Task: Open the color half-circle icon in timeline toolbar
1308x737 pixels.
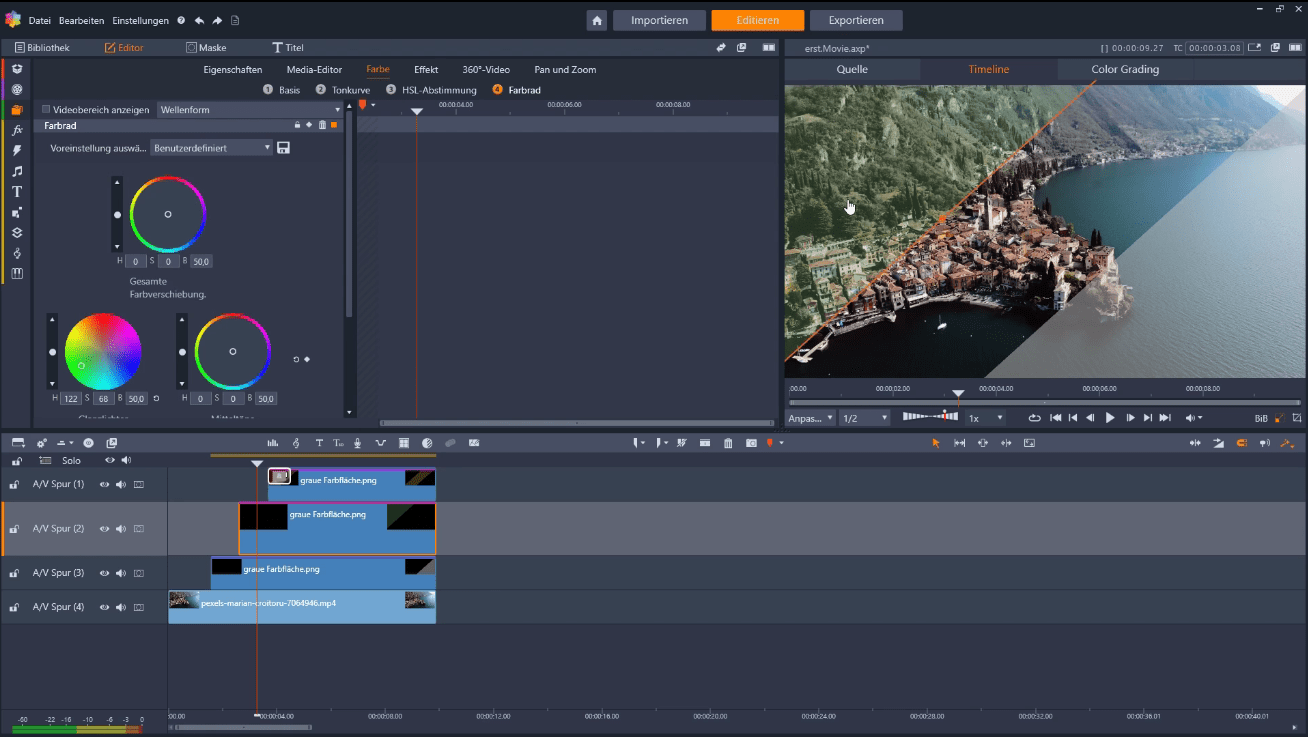Action: pos(427,443)
